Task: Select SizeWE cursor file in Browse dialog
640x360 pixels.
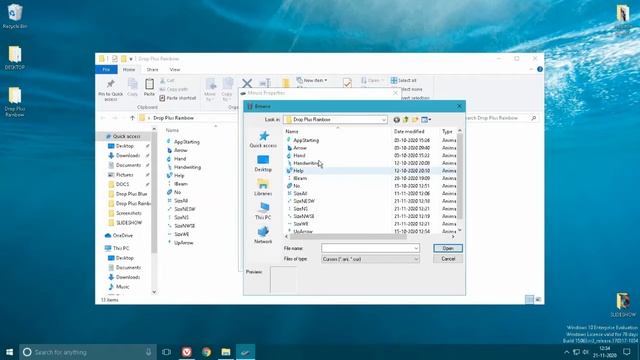Action: pyautogui.click(x=301, y=224)
